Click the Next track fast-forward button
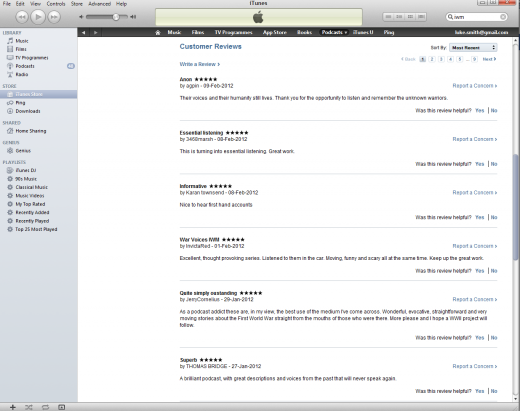Image resolution: width=520 pixels, height=411 pixels. pos(54,17)
